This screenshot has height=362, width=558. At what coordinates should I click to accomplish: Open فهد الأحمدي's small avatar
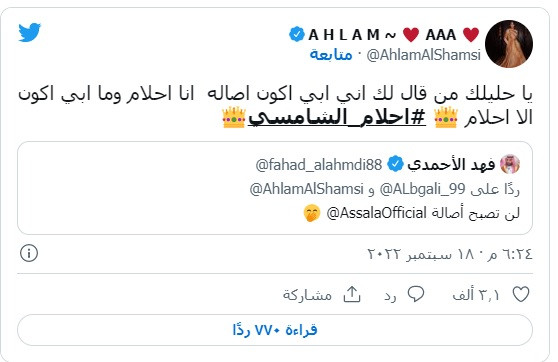(510, 164)
